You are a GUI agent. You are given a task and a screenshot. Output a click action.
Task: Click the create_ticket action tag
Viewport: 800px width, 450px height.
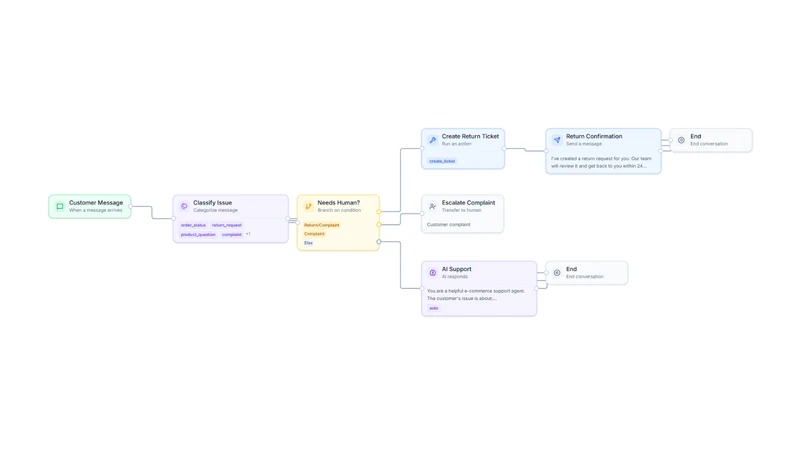pos(442,161)
